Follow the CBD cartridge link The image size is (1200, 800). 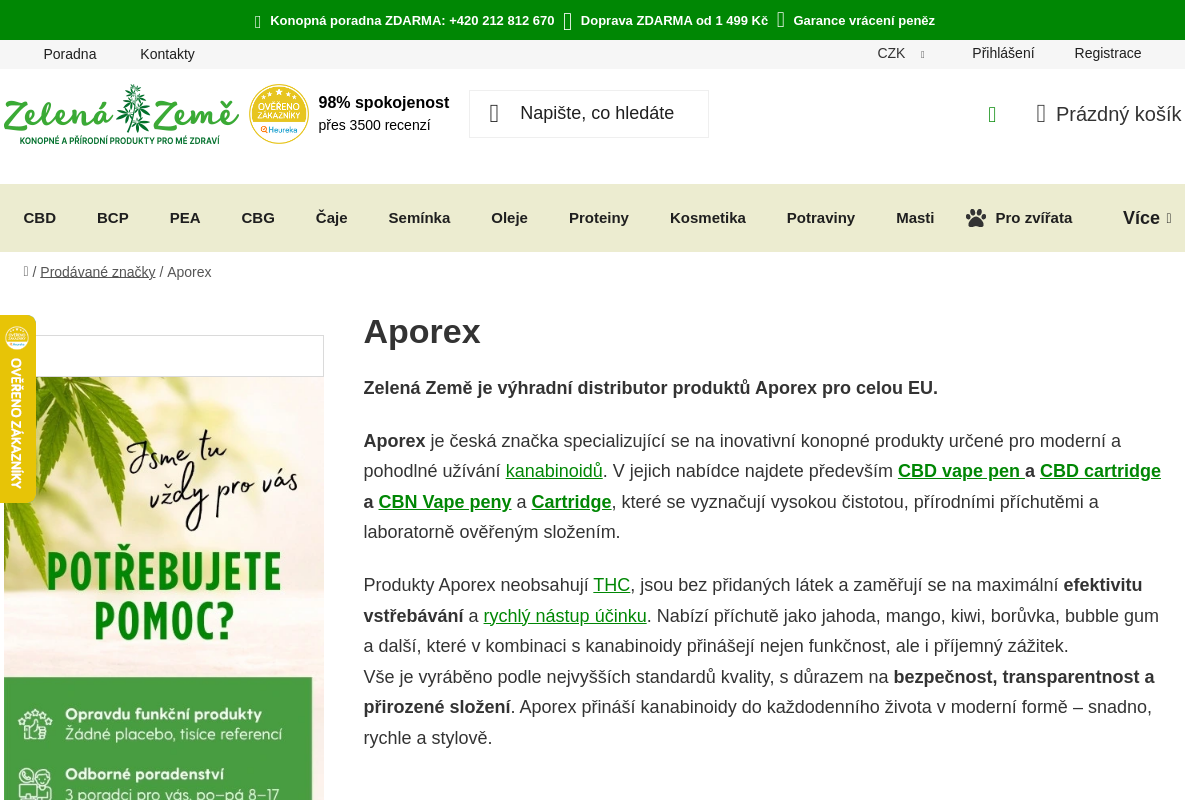pos(1100,471)
